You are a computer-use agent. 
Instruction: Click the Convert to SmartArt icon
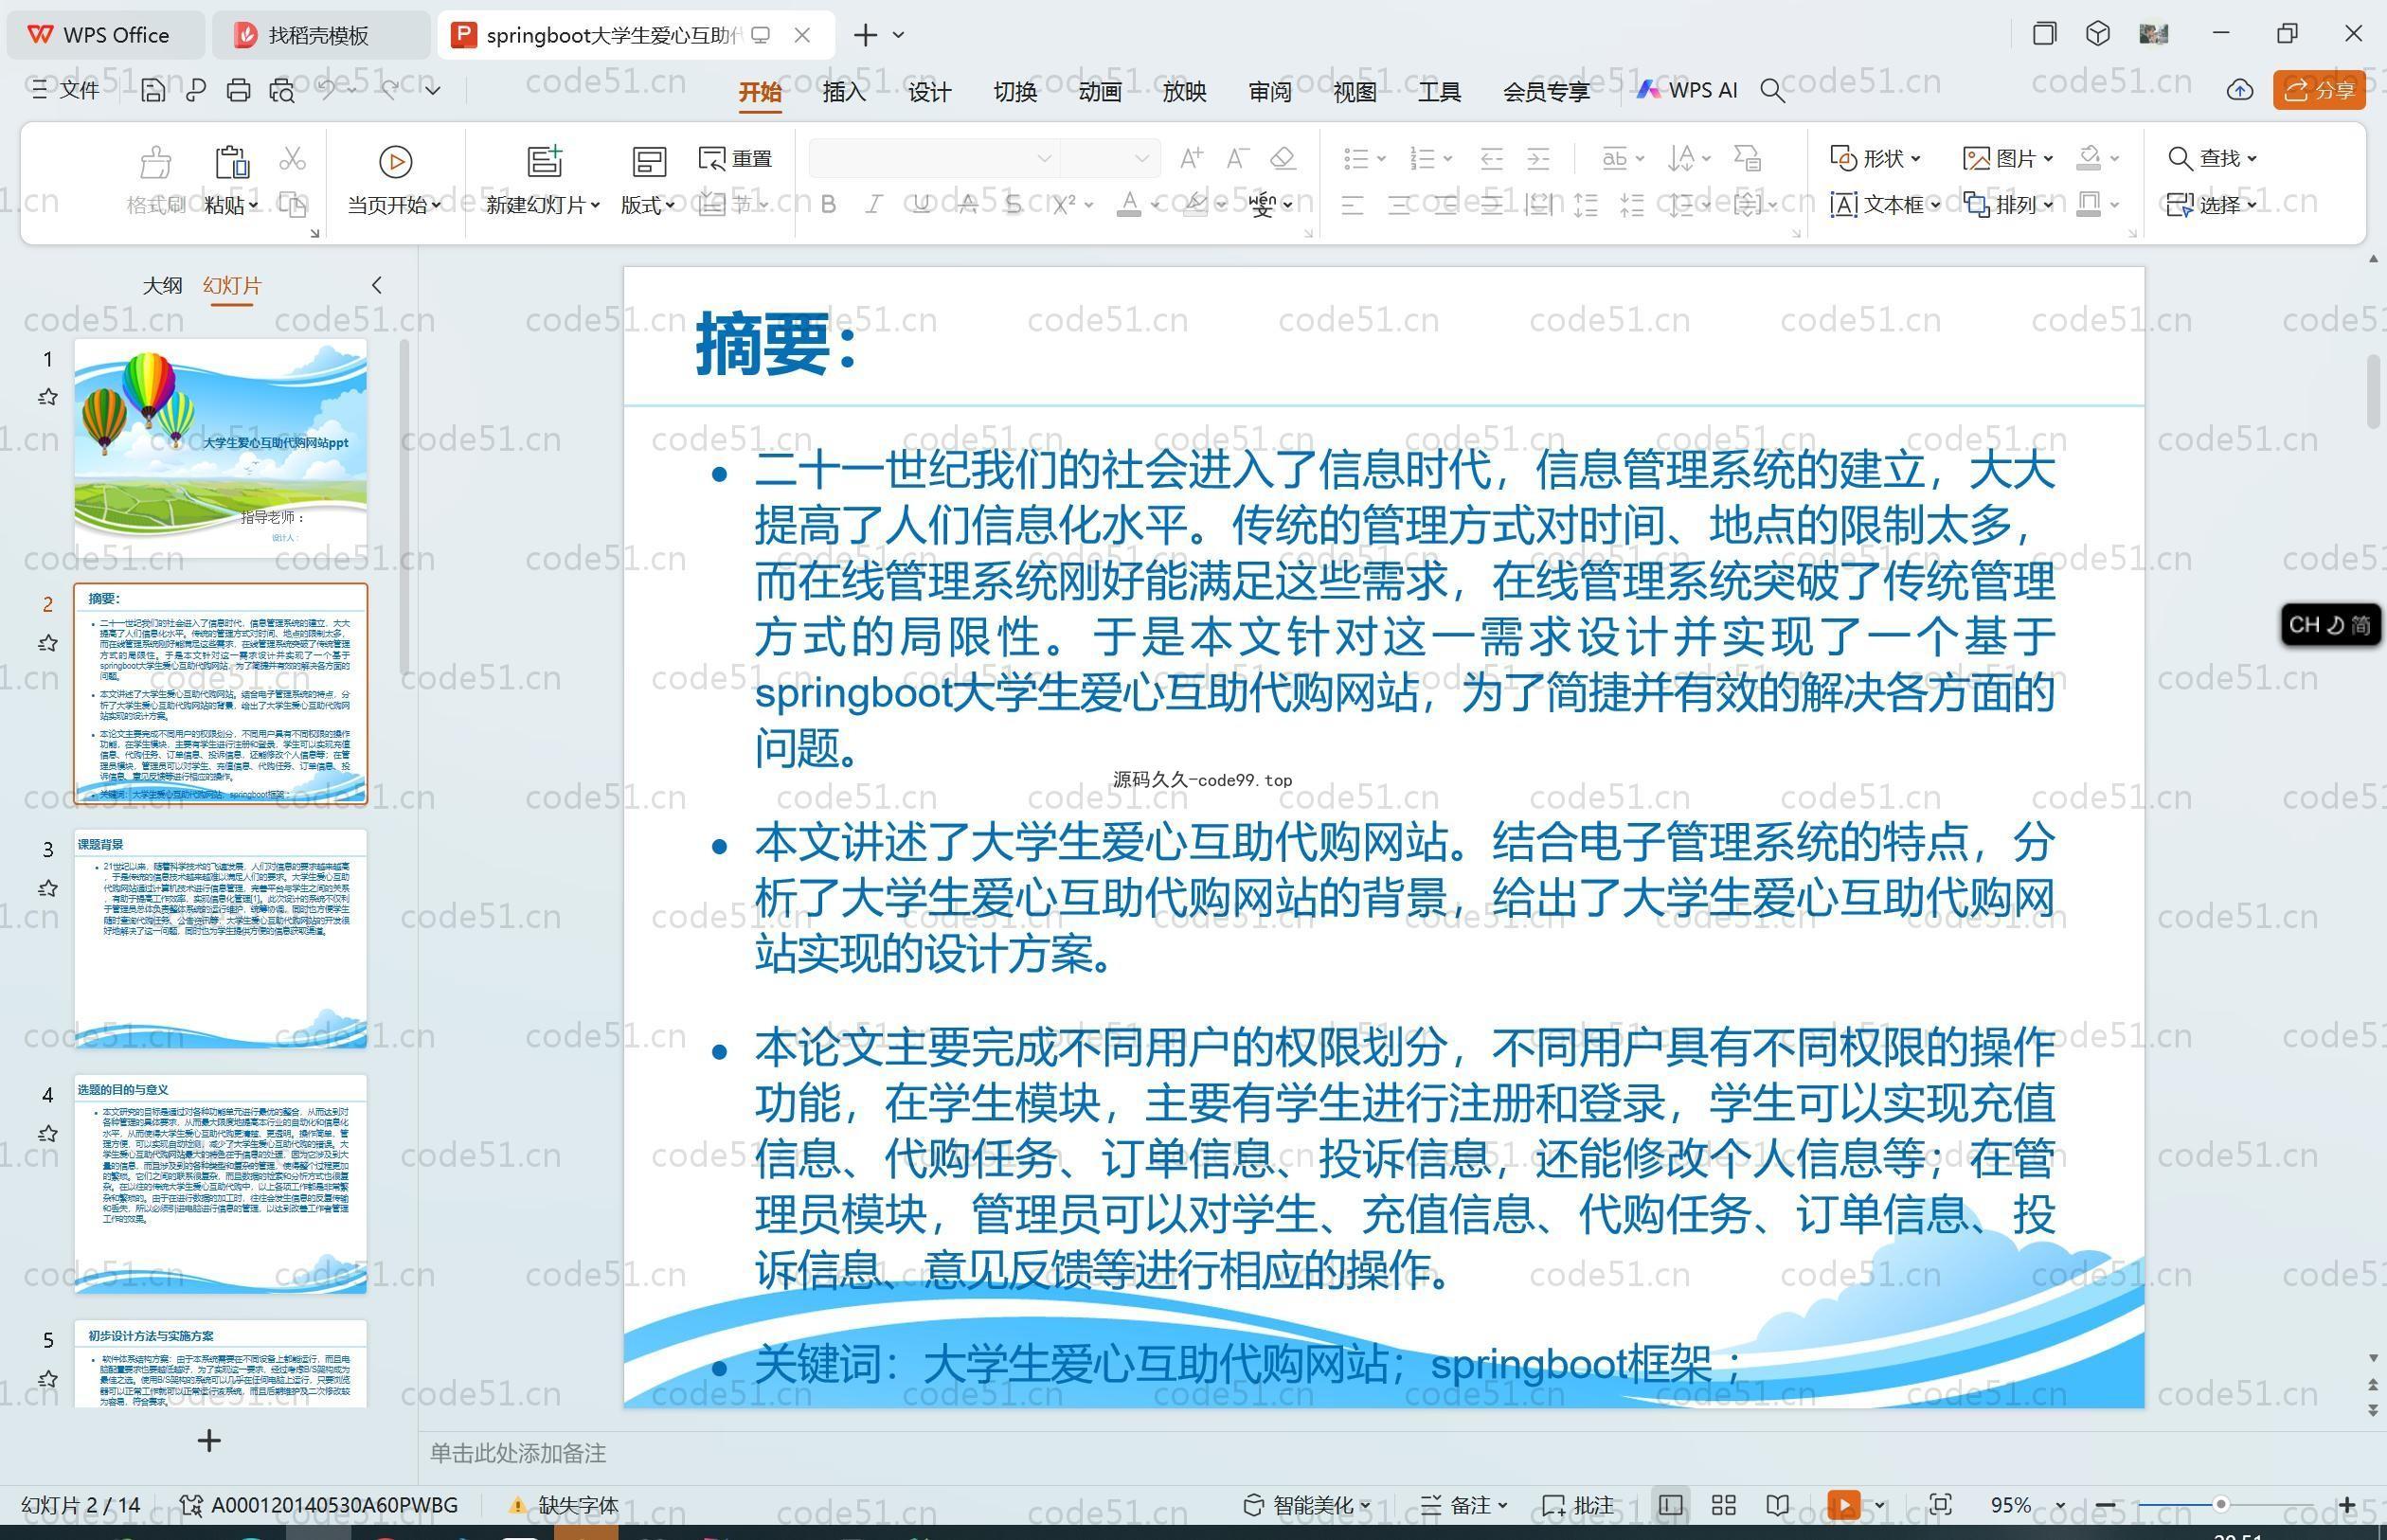coord(1747,158)
